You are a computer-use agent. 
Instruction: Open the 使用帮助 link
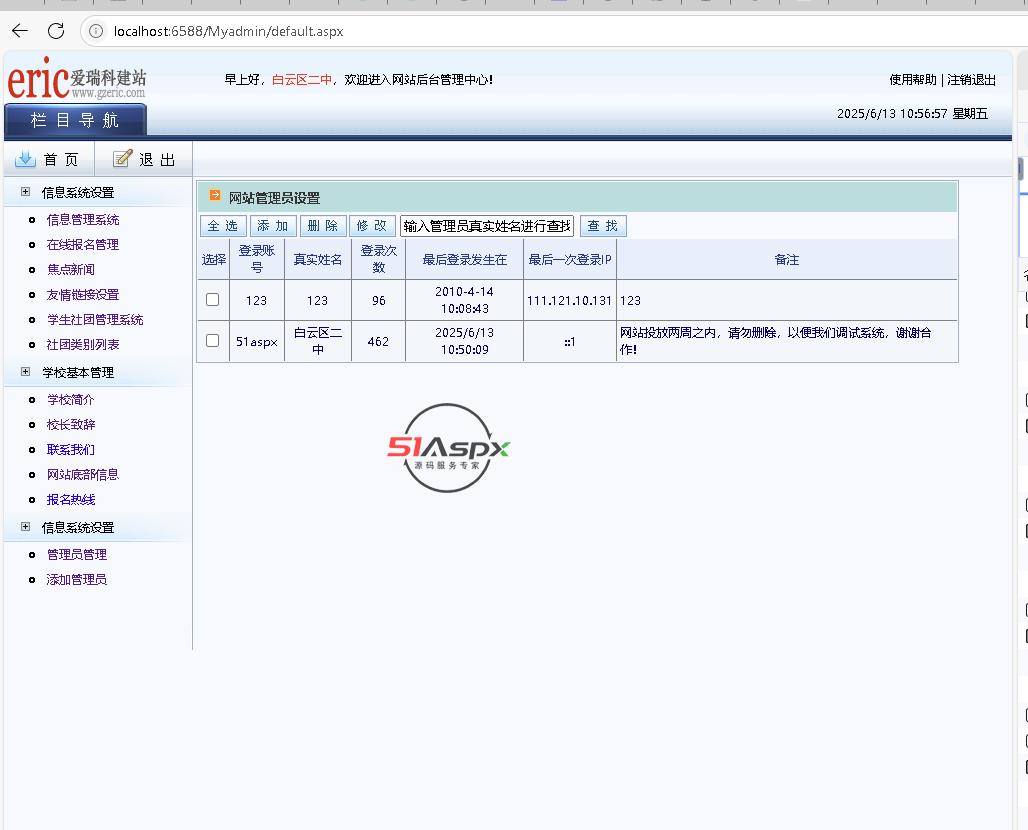pyautogui.click(x=912, y=80)
